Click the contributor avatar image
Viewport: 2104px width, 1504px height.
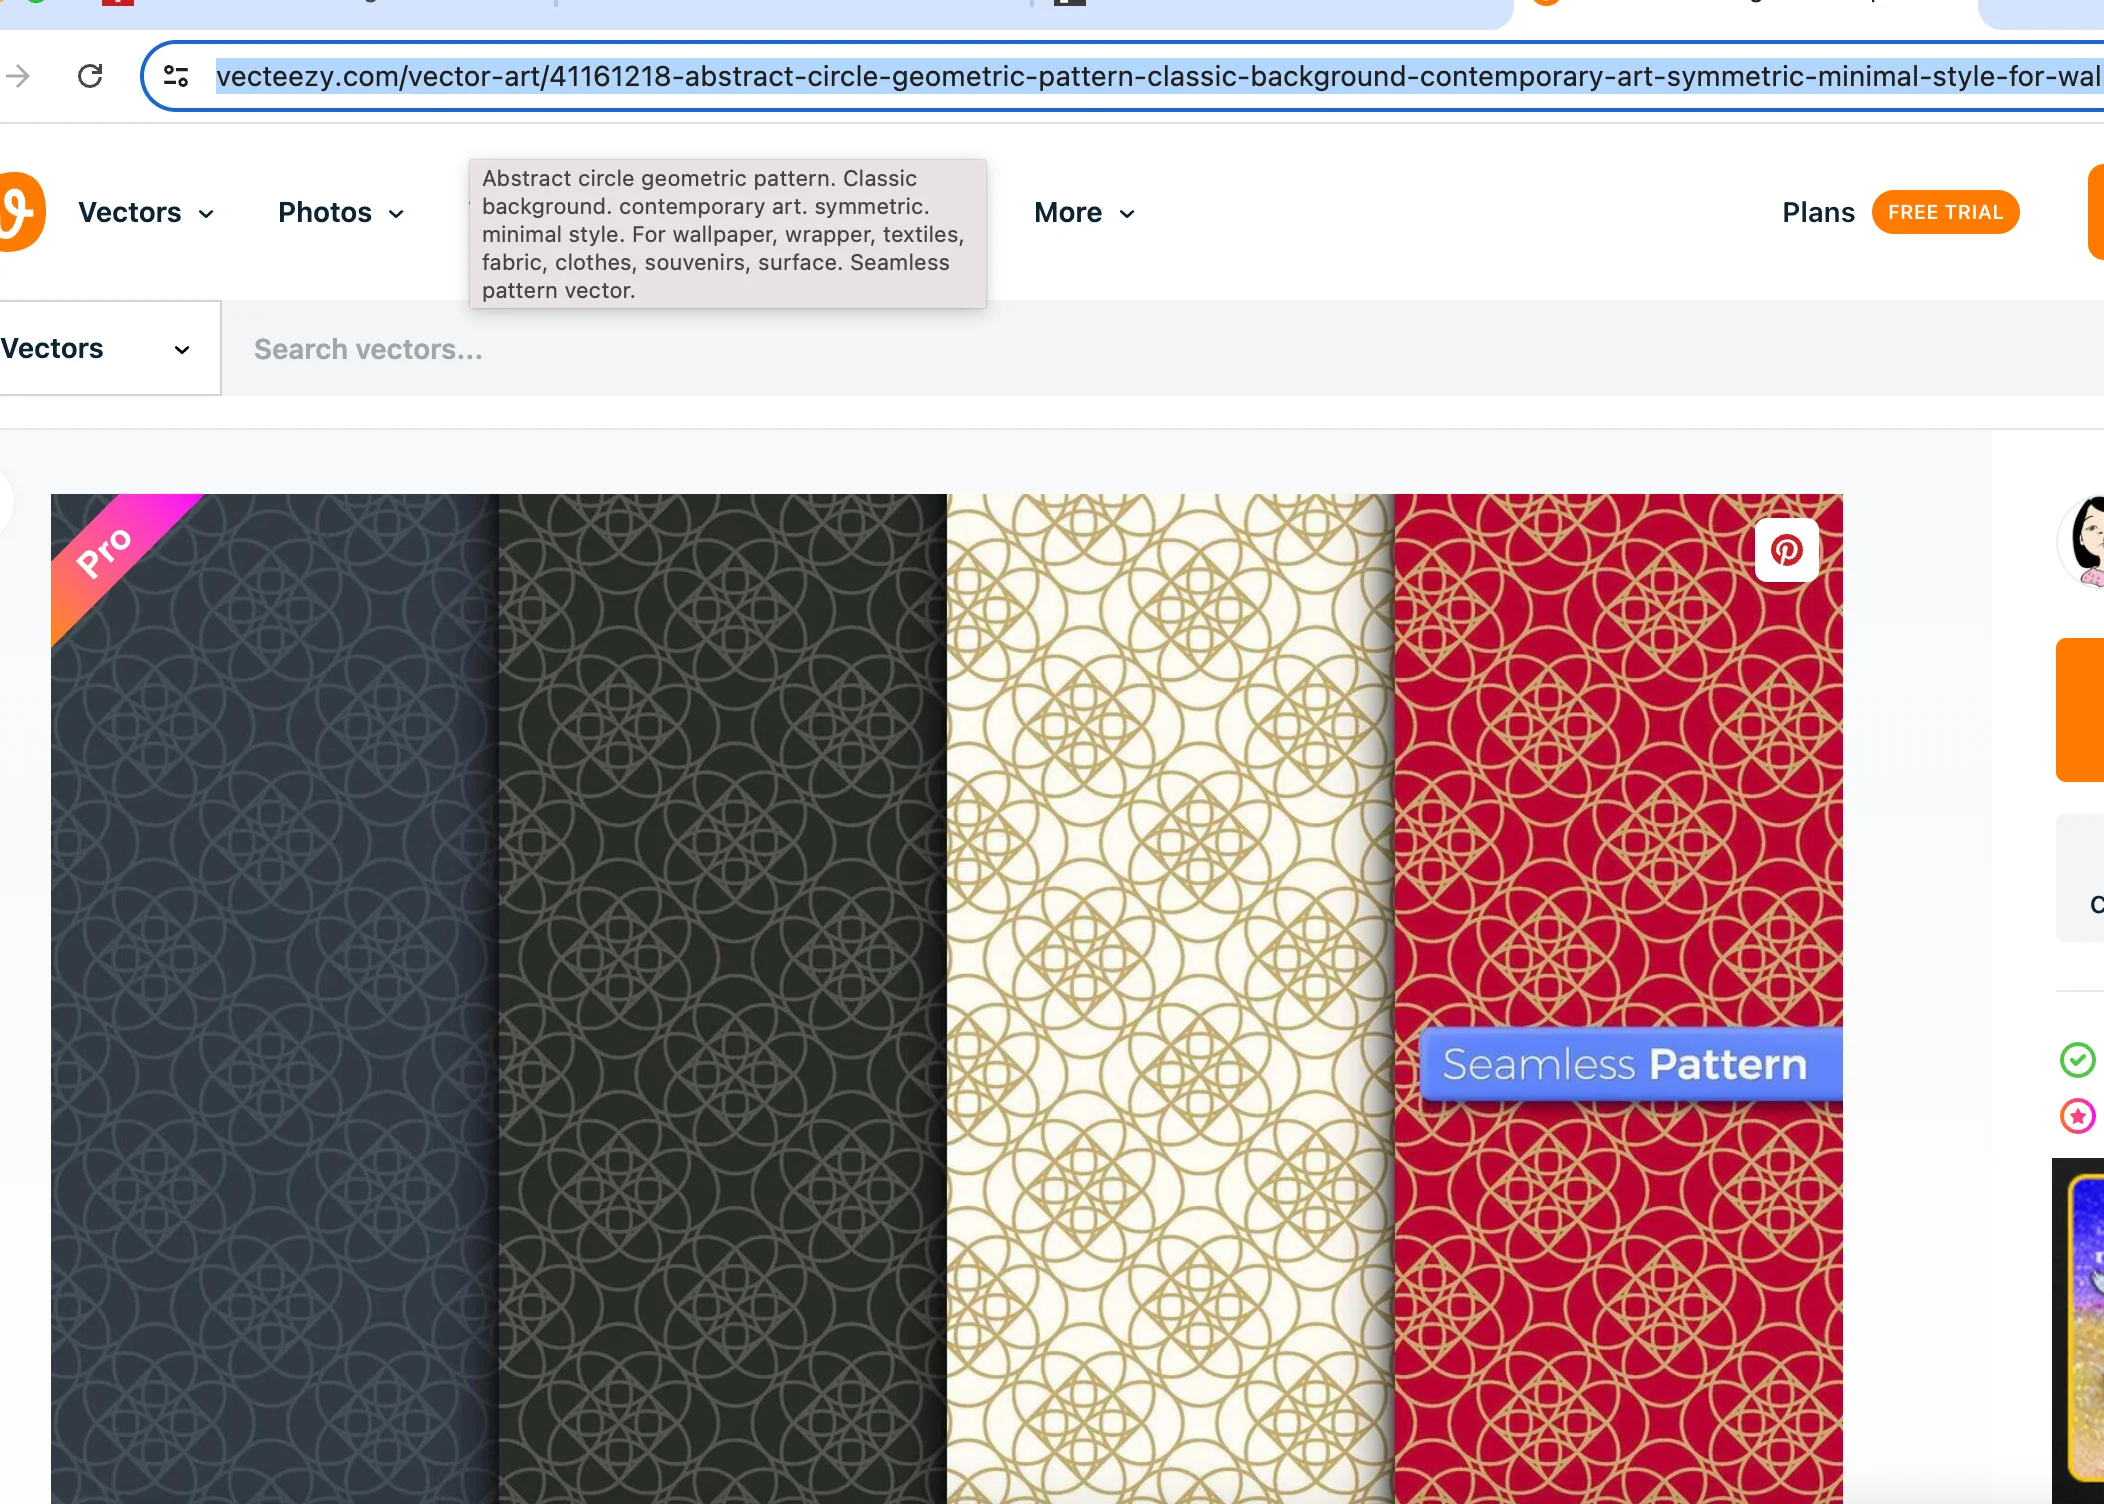(2082, 541)
